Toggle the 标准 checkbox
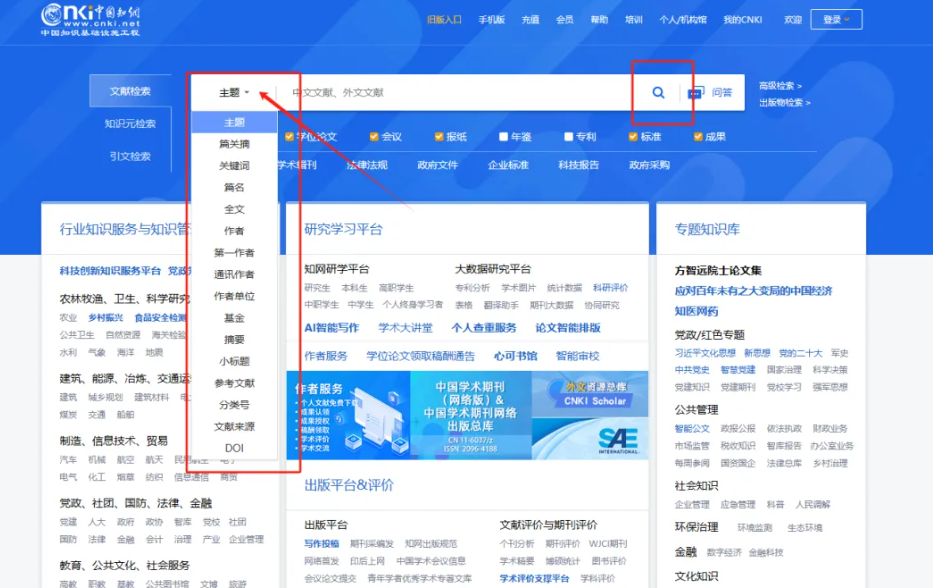933x588 pixels. click(633, 137)
